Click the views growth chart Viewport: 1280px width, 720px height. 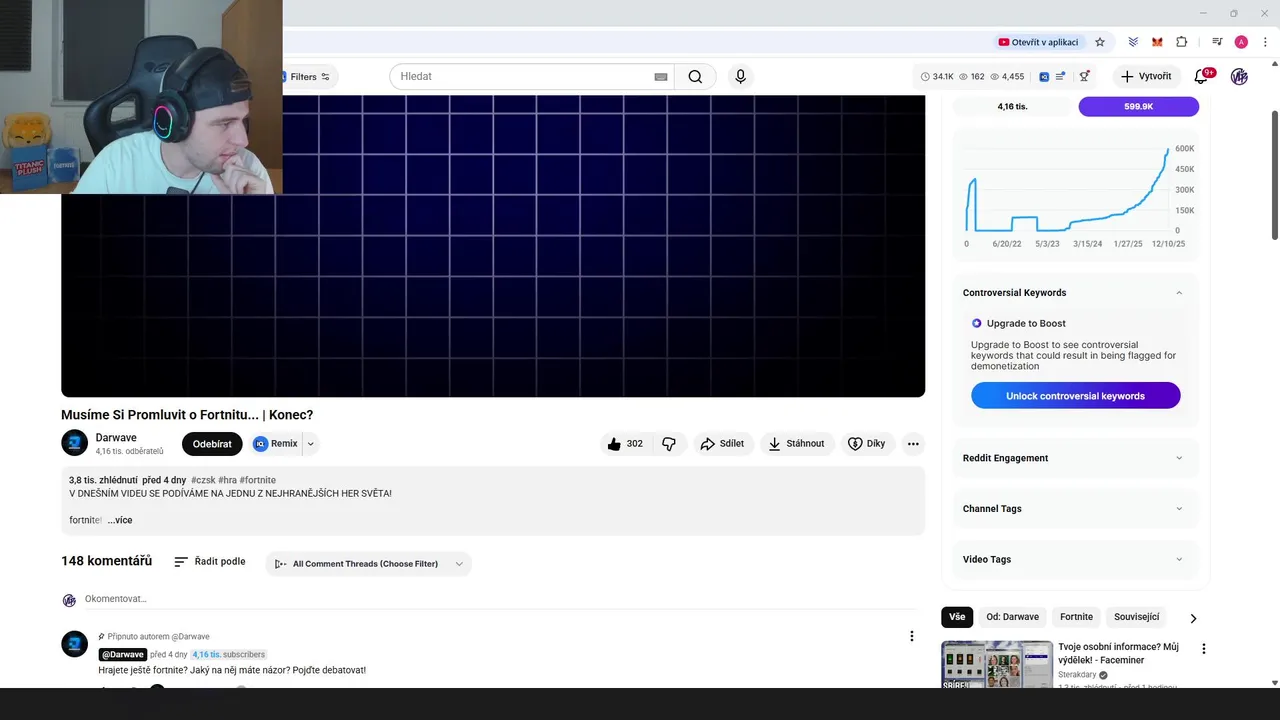(x=1075, y=195)
